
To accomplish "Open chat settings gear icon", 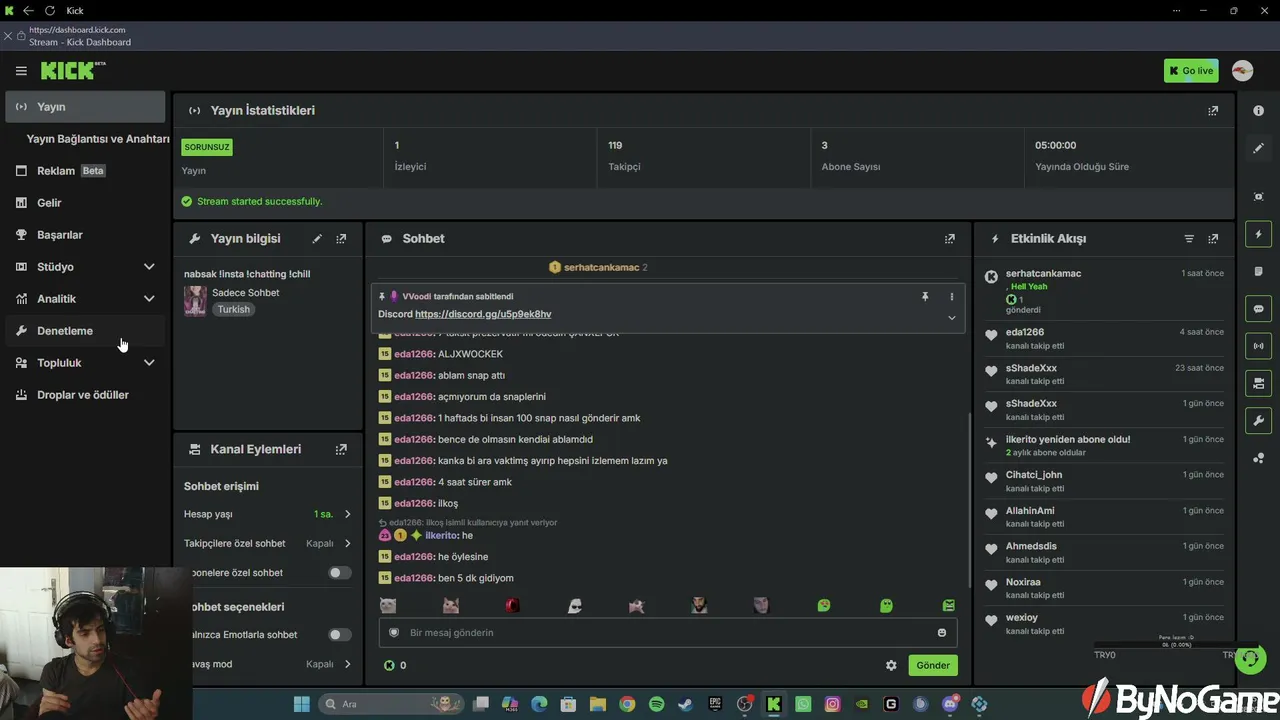I will point(891,665).
